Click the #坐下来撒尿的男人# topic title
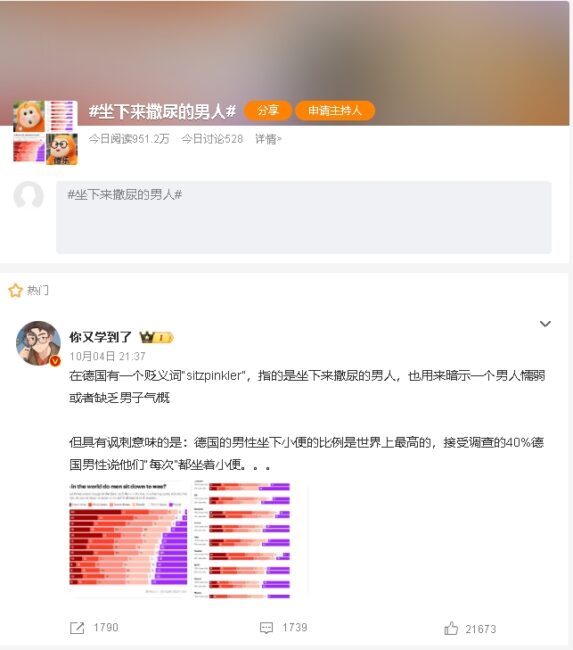Viewport: 573px width, 650px height. pos(162,111)
